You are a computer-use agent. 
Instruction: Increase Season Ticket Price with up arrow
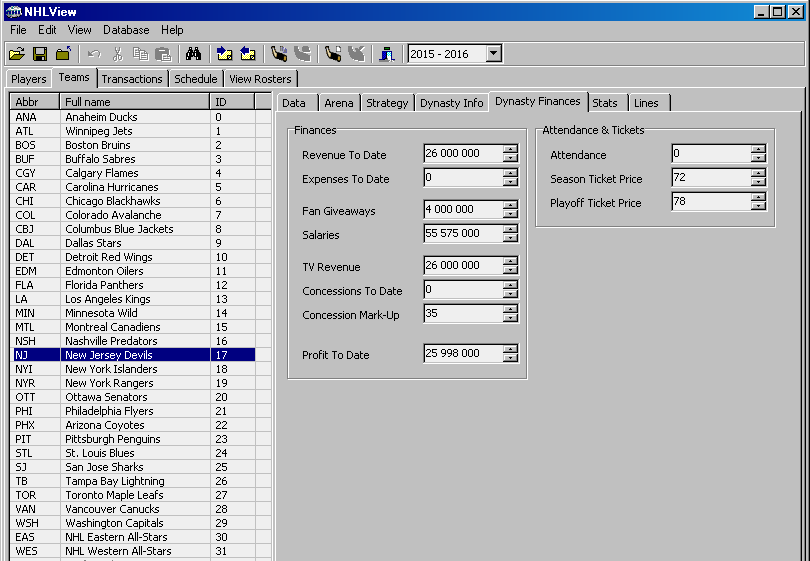(758, 173)
